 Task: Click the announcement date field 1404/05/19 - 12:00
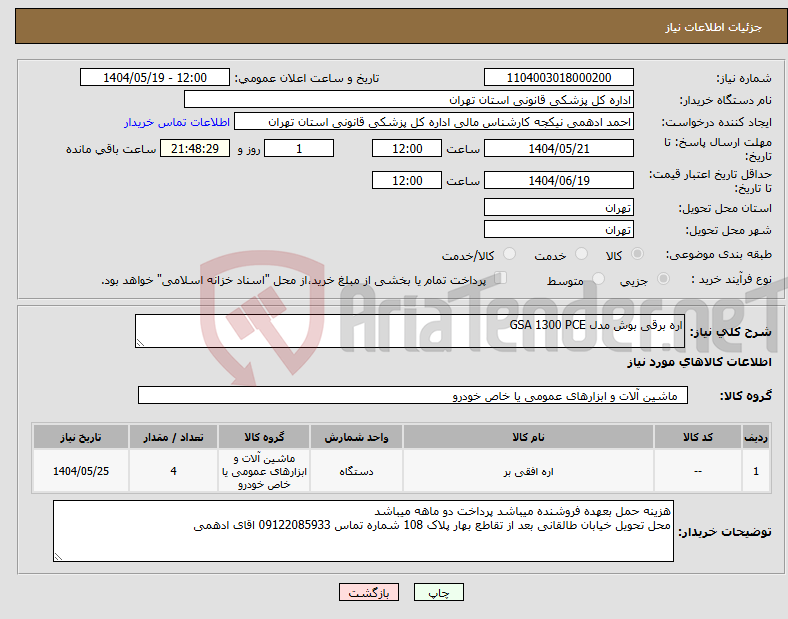[x=155, y=78]
